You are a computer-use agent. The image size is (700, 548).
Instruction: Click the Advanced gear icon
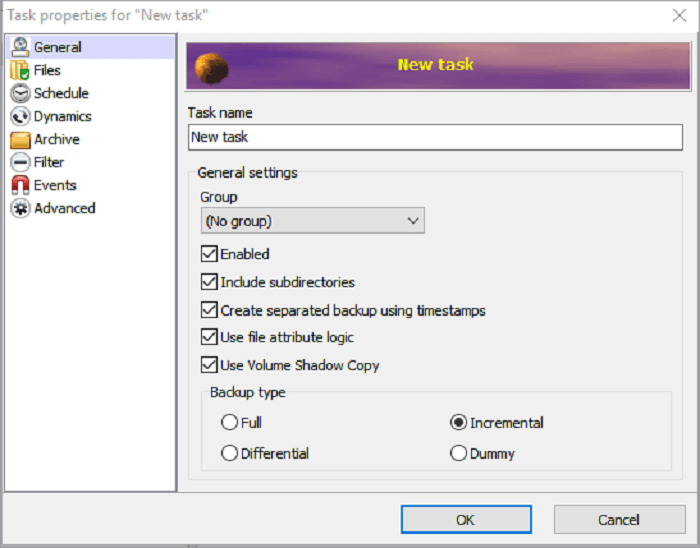(x=19, y=208)
